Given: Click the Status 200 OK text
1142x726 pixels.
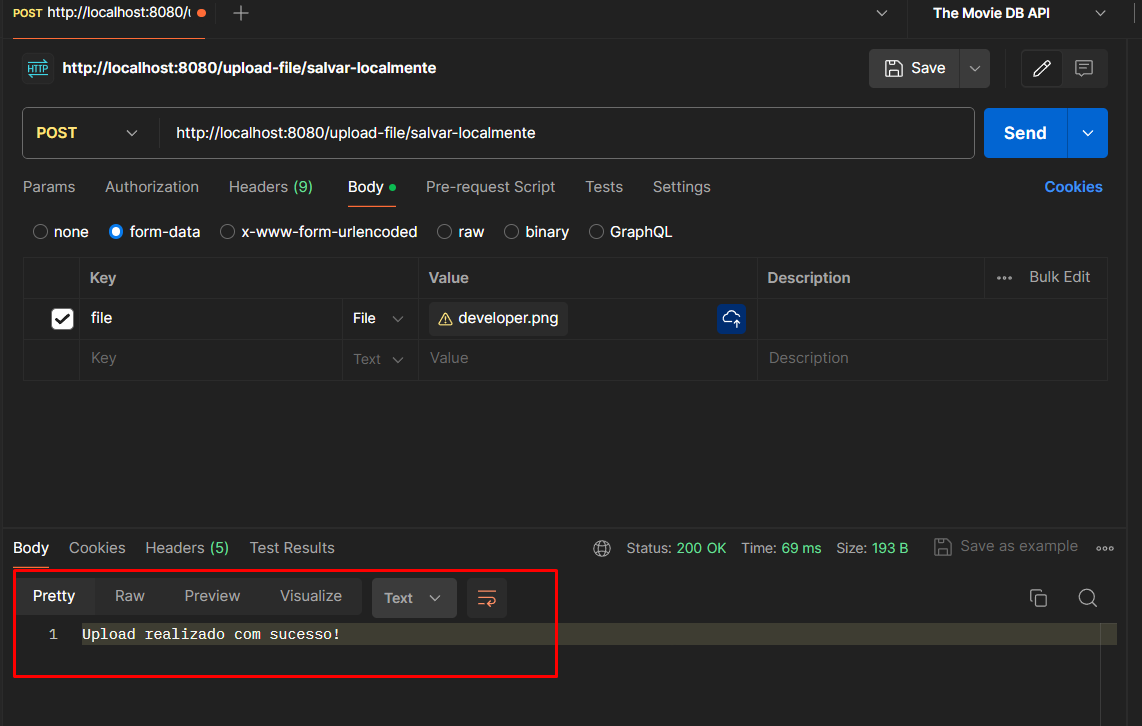Looking at the screenshot, I should click(676, 548).
